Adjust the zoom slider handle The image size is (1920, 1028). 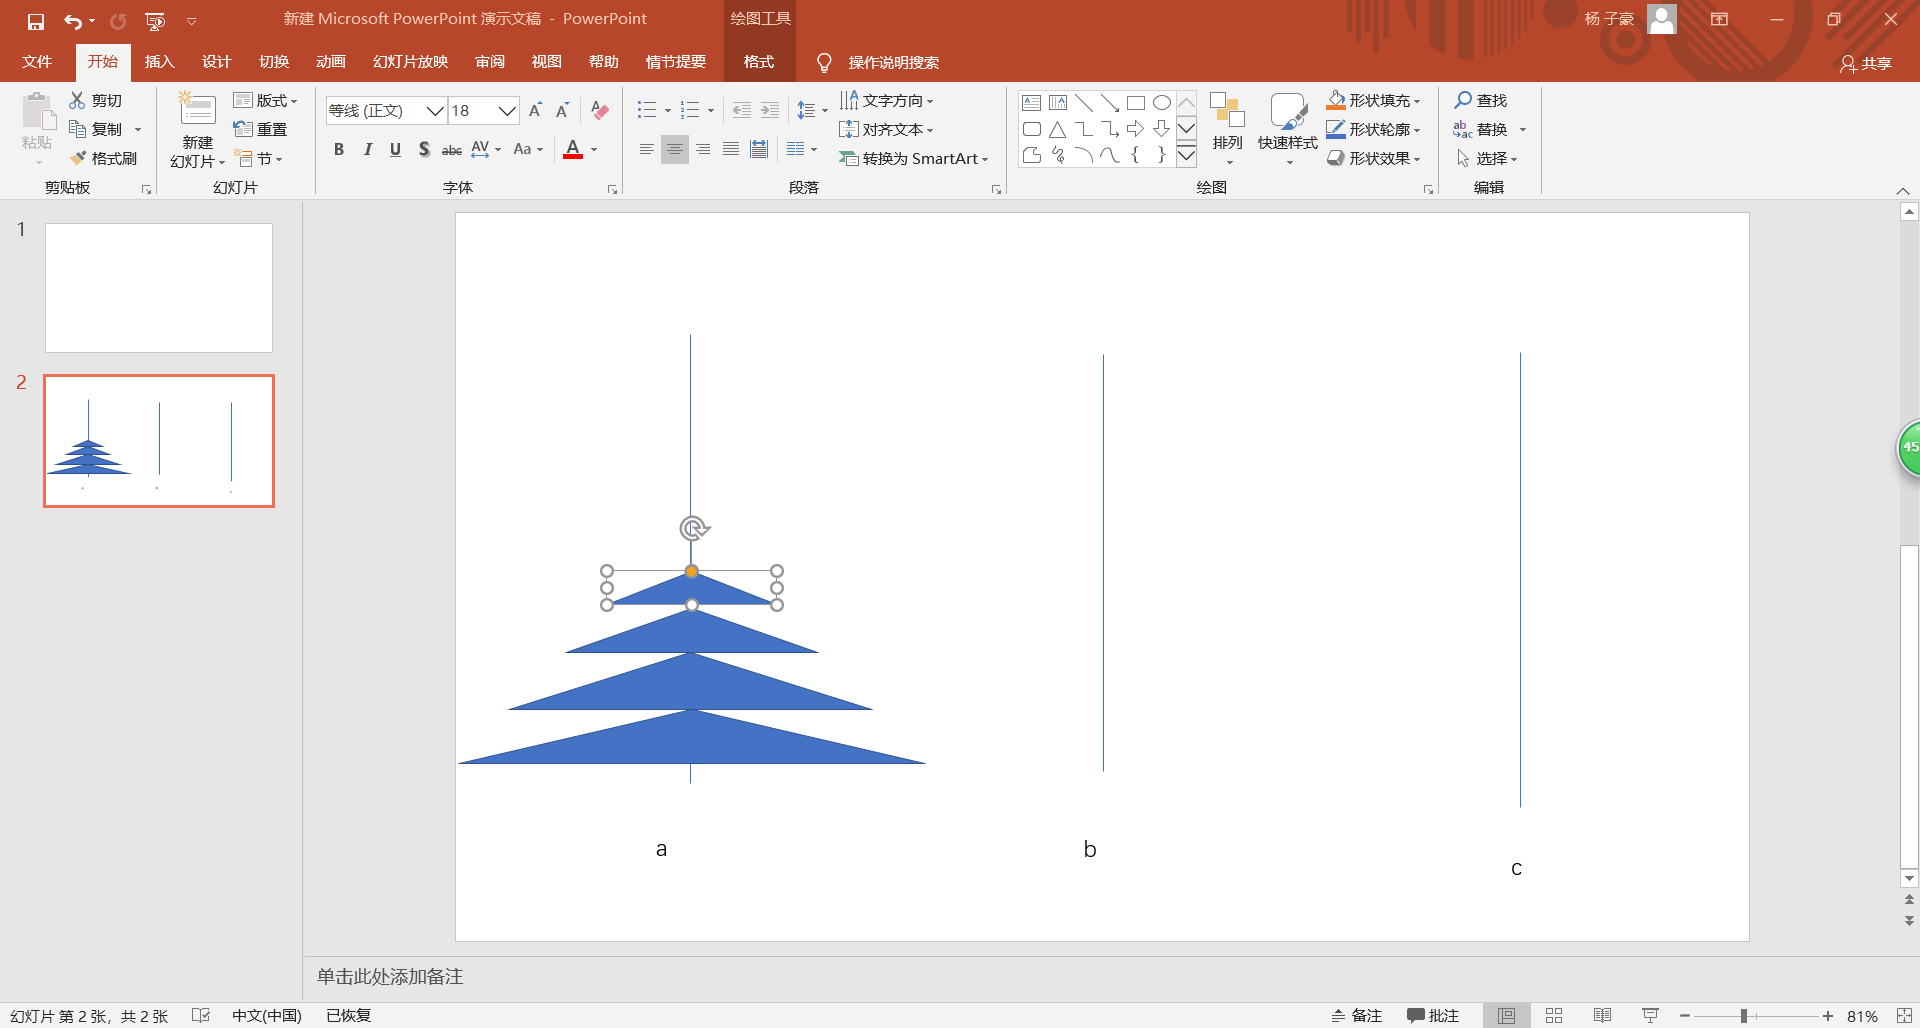pos(1743,1016)
